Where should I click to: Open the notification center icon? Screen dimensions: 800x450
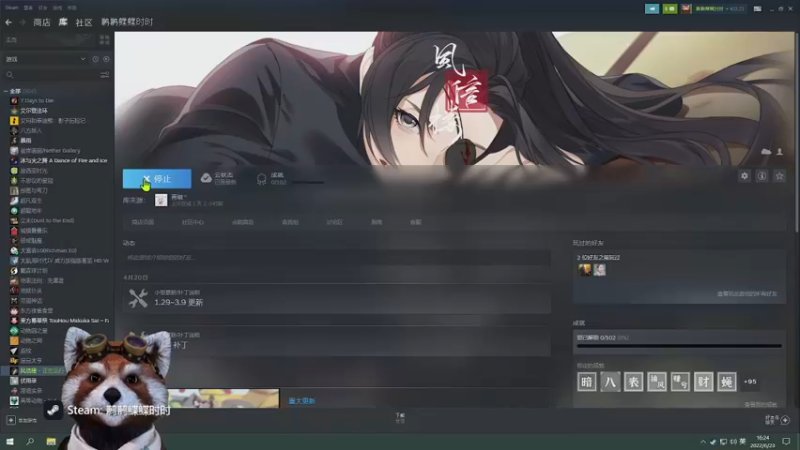point(786,441)
